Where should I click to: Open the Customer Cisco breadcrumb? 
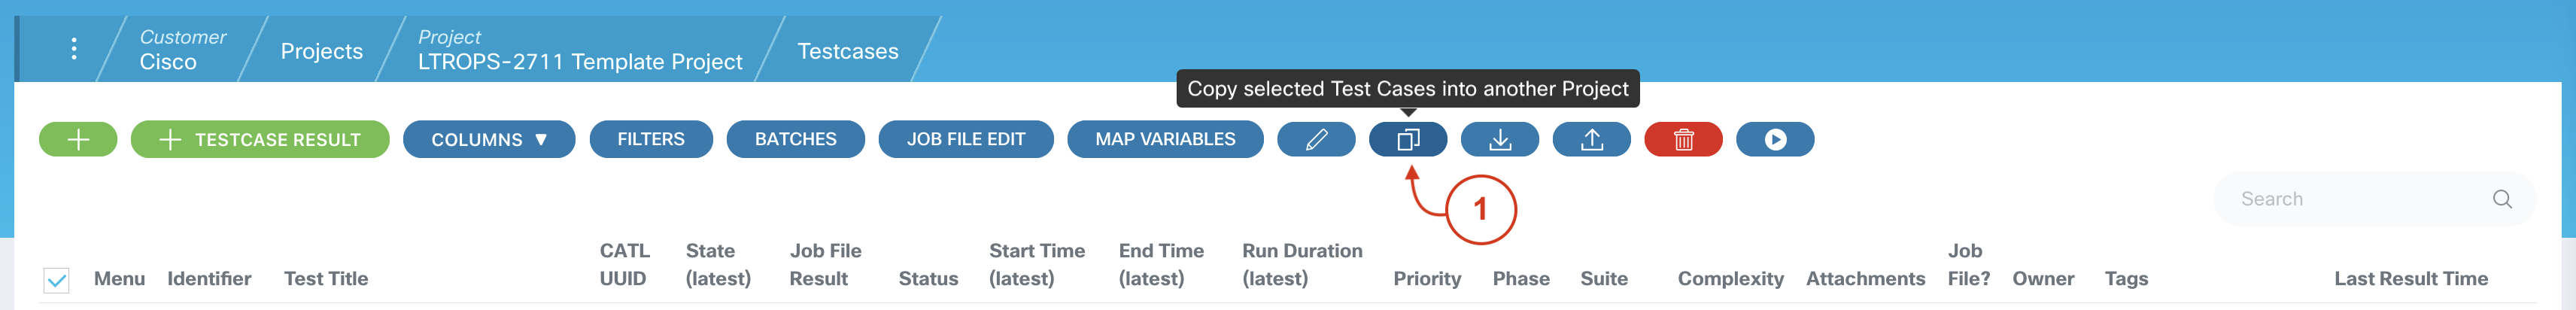tap(181, 50)
